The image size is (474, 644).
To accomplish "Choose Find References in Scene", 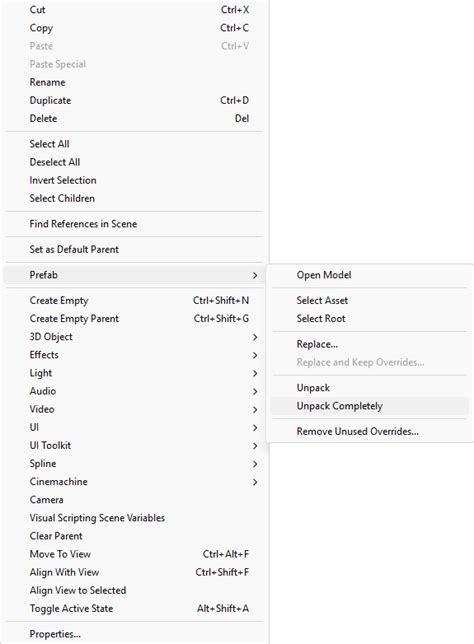I will coord(134,224).
